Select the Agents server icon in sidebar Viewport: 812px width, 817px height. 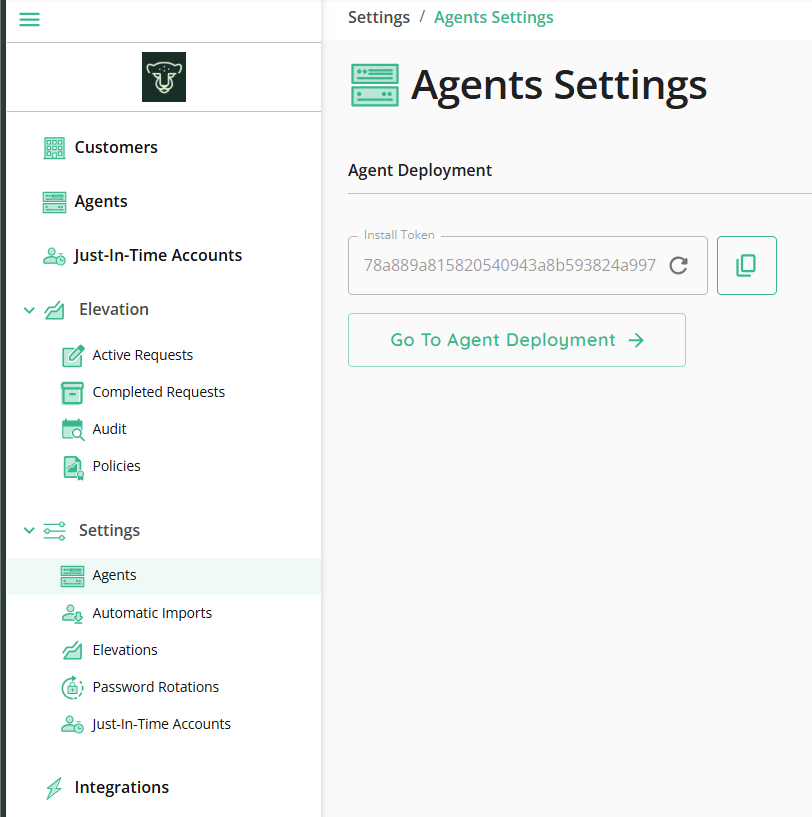[x=52, y=201]
